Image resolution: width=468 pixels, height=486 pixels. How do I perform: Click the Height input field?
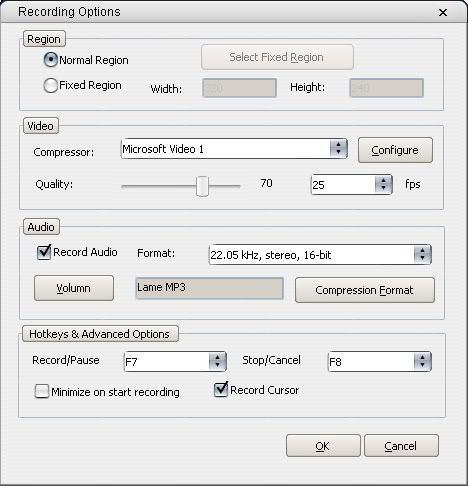(386, 88)
